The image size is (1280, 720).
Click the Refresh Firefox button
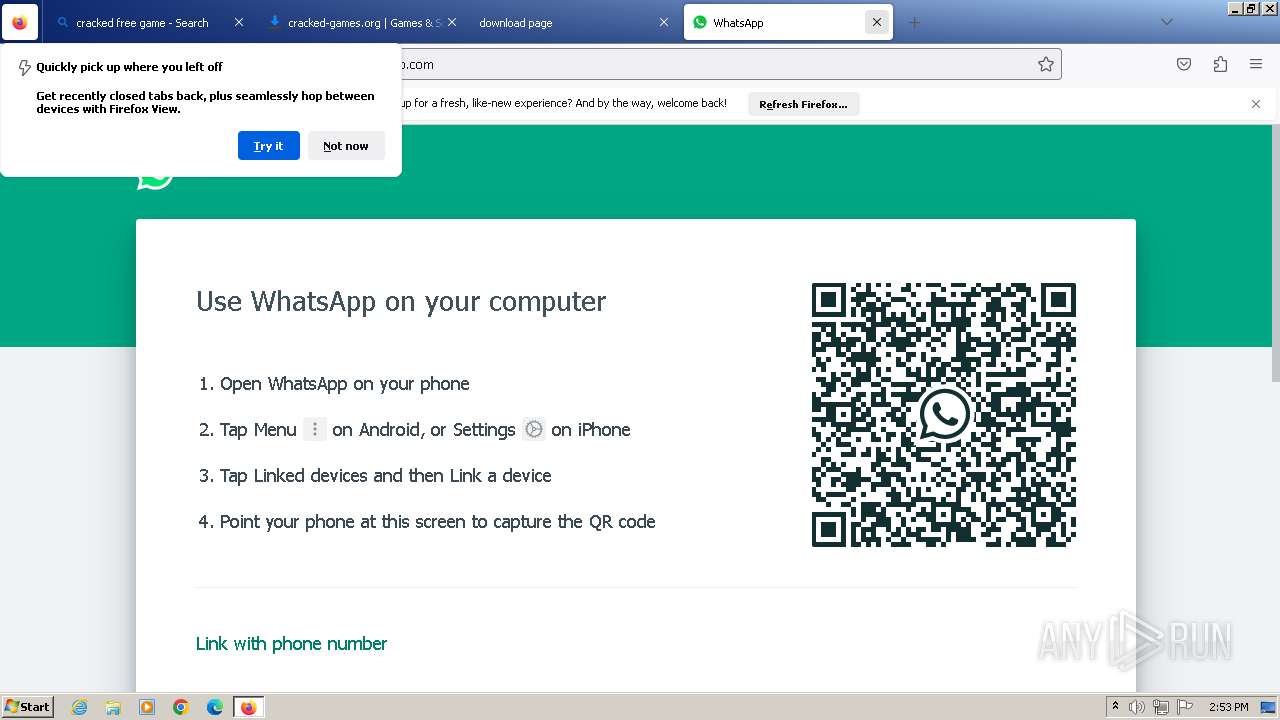point(803,104)
